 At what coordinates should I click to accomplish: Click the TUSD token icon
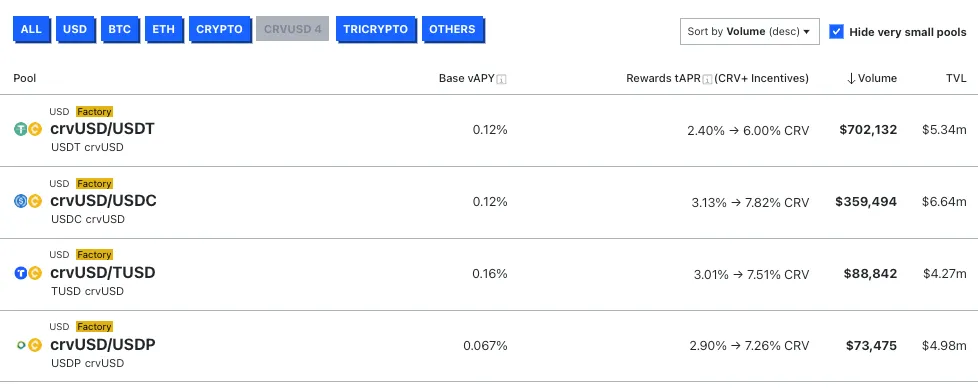[21, 273]
